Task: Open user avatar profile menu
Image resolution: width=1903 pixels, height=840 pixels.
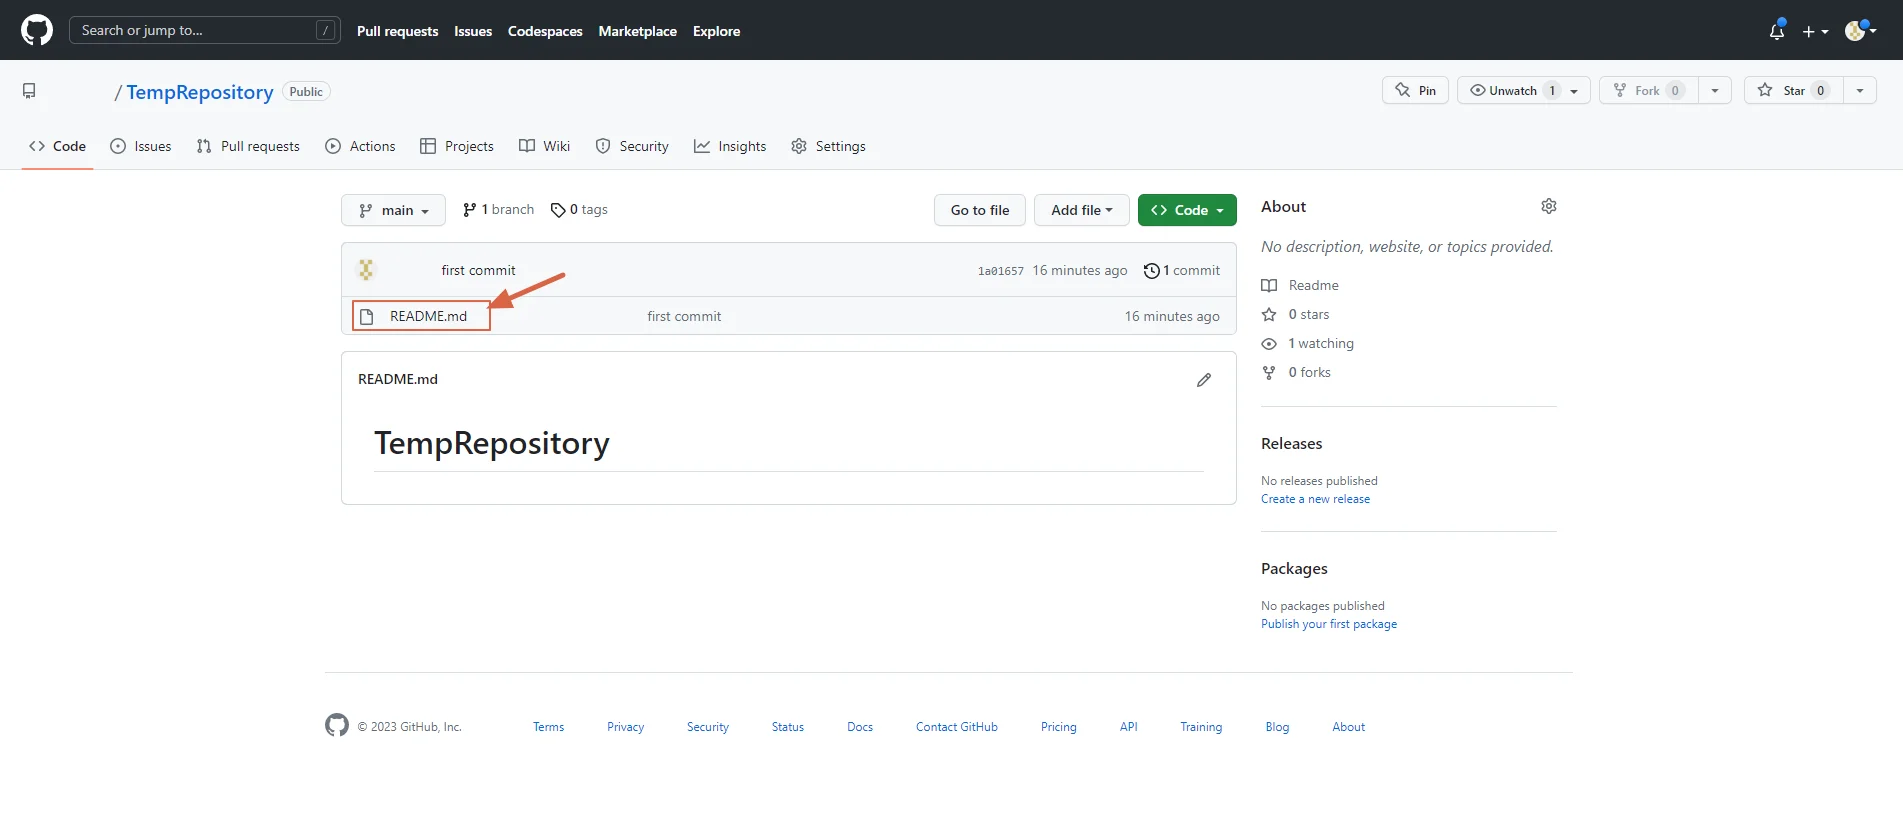Action: [x=1860, y=31]
